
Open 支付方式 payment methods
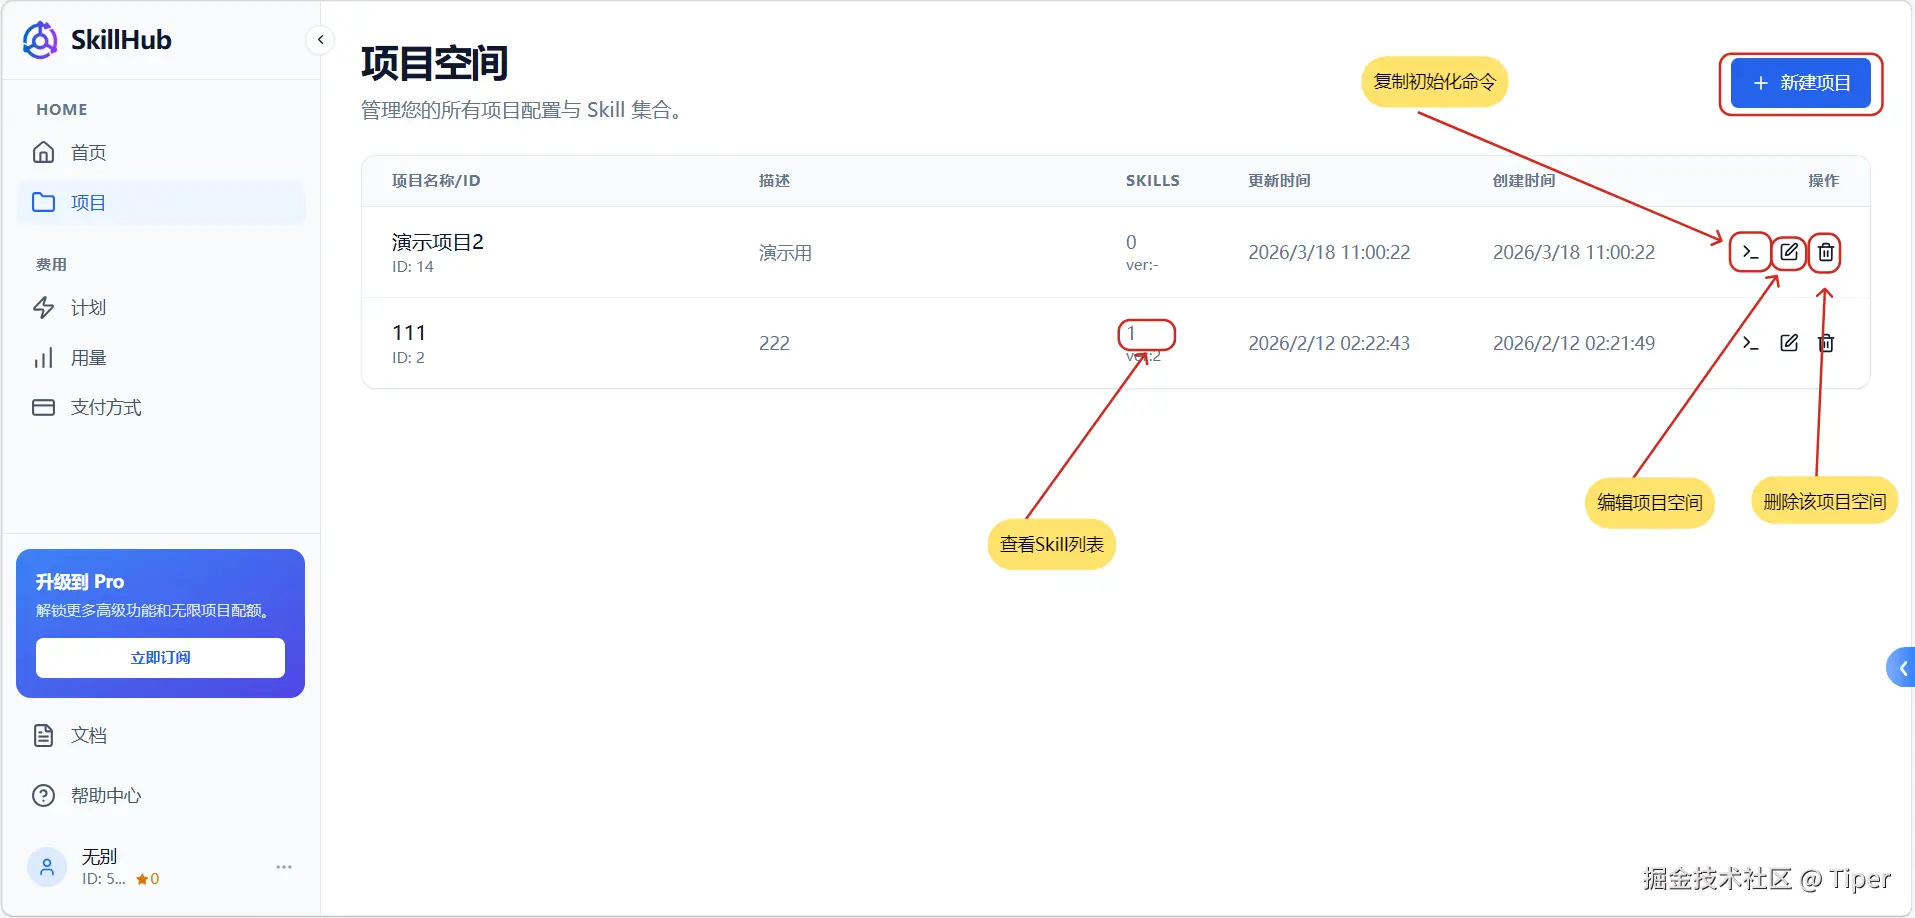click(161, 407)
